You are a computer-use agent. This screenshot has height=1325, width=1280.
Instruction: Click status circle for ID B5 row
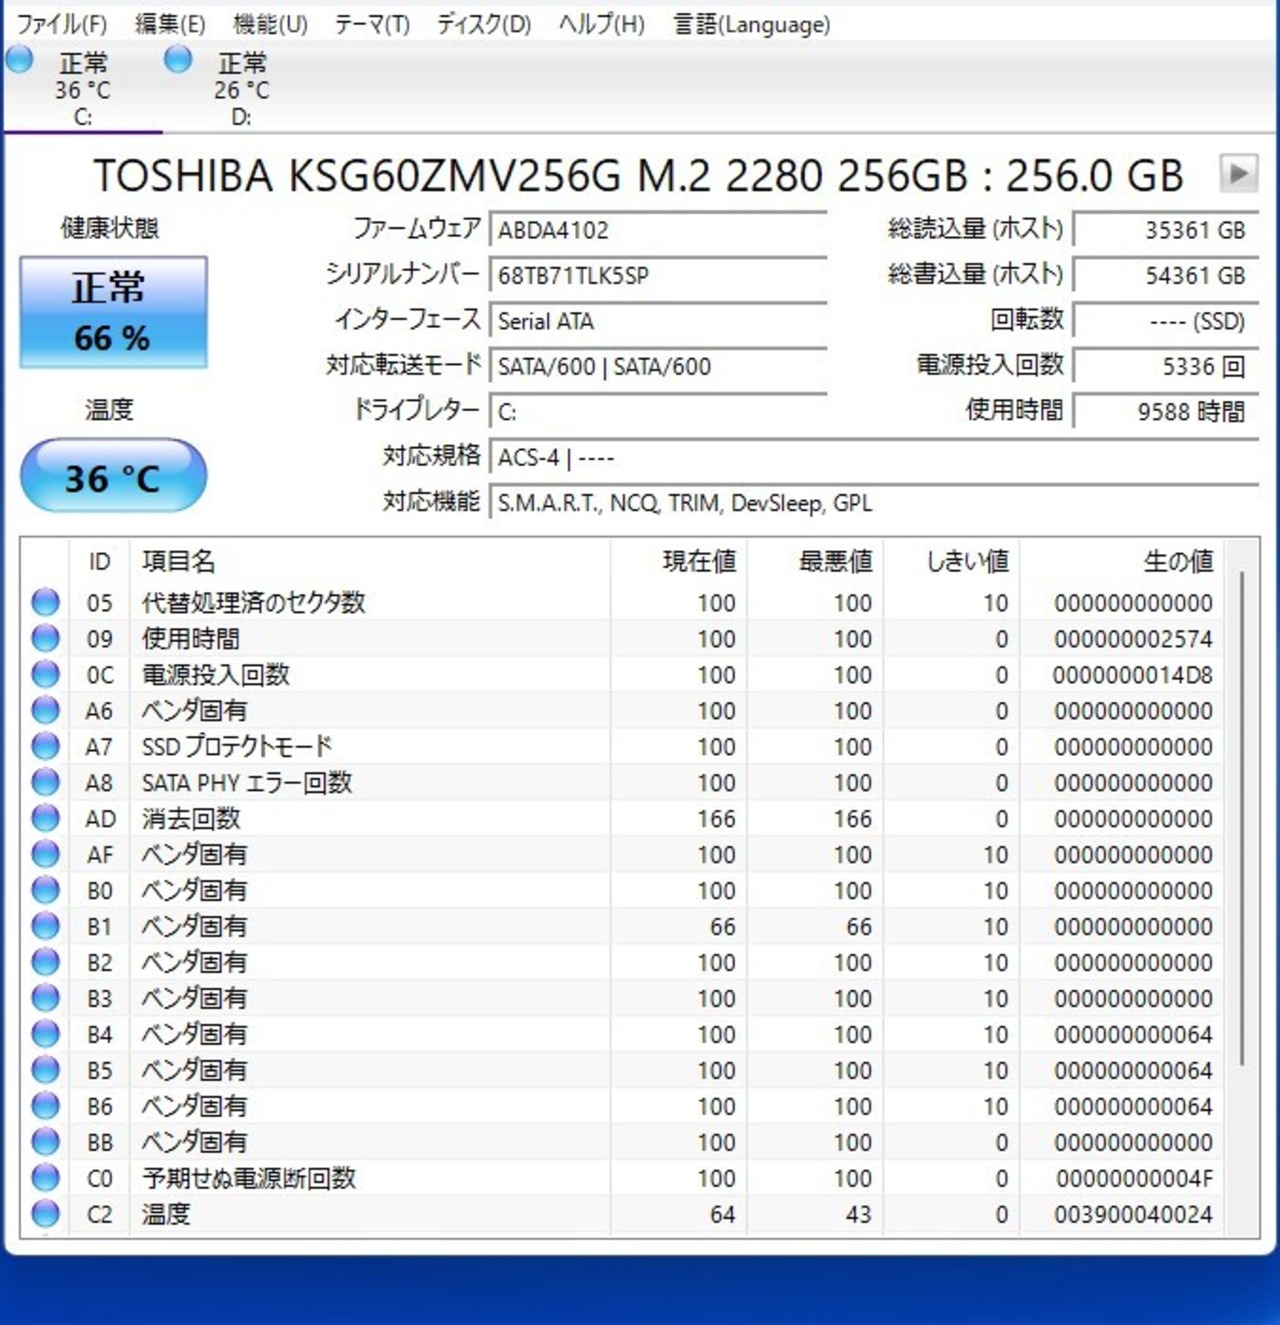click(45, 1070)
